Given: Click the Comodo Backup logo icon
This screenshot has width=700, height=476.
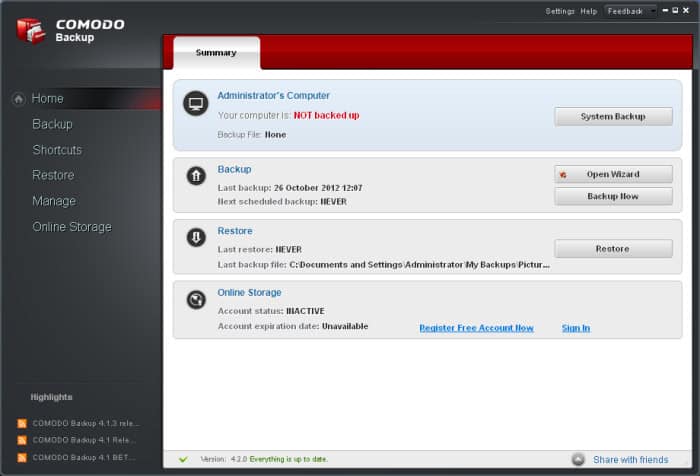Looking at the screenshot, I should pos(31,31).
